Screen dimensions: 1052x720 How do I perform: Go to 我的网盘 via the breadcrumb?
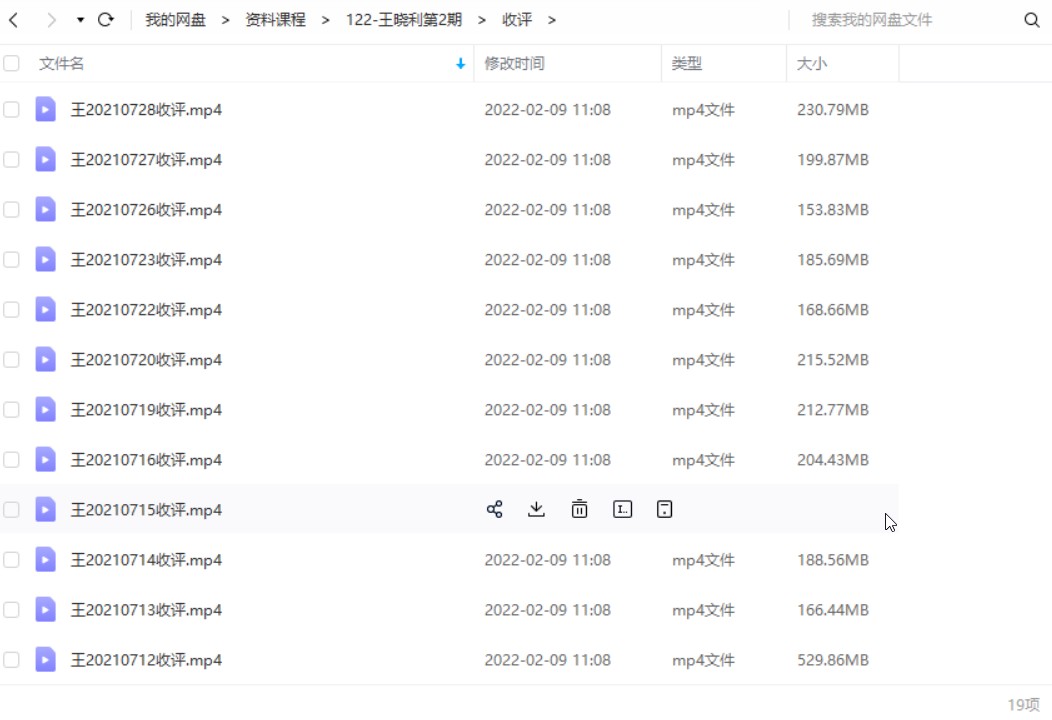(176, 19)
